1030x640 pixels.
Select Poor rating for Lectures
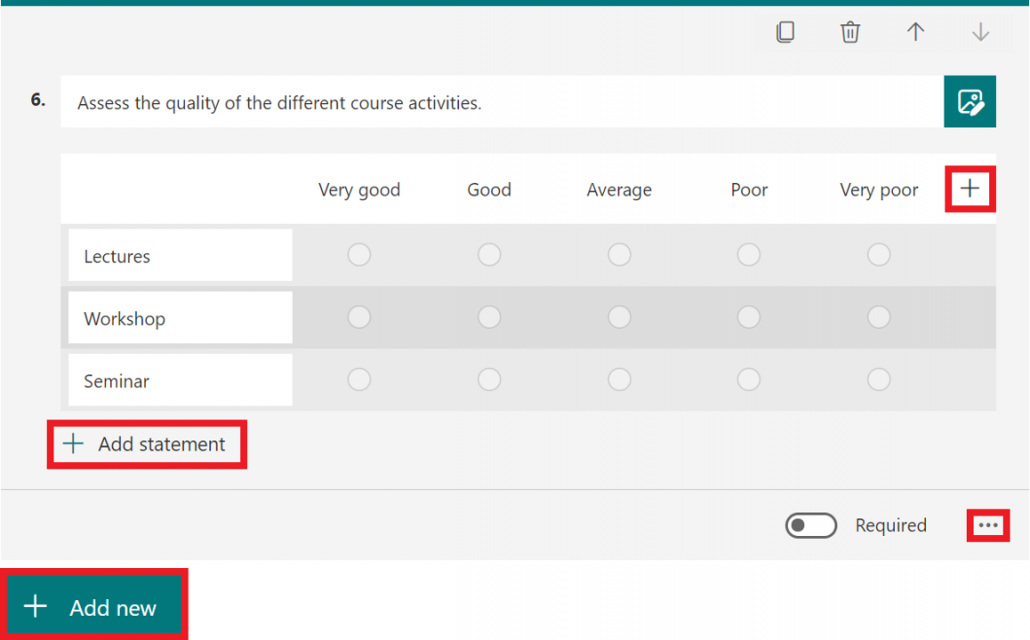pos(749,254)
